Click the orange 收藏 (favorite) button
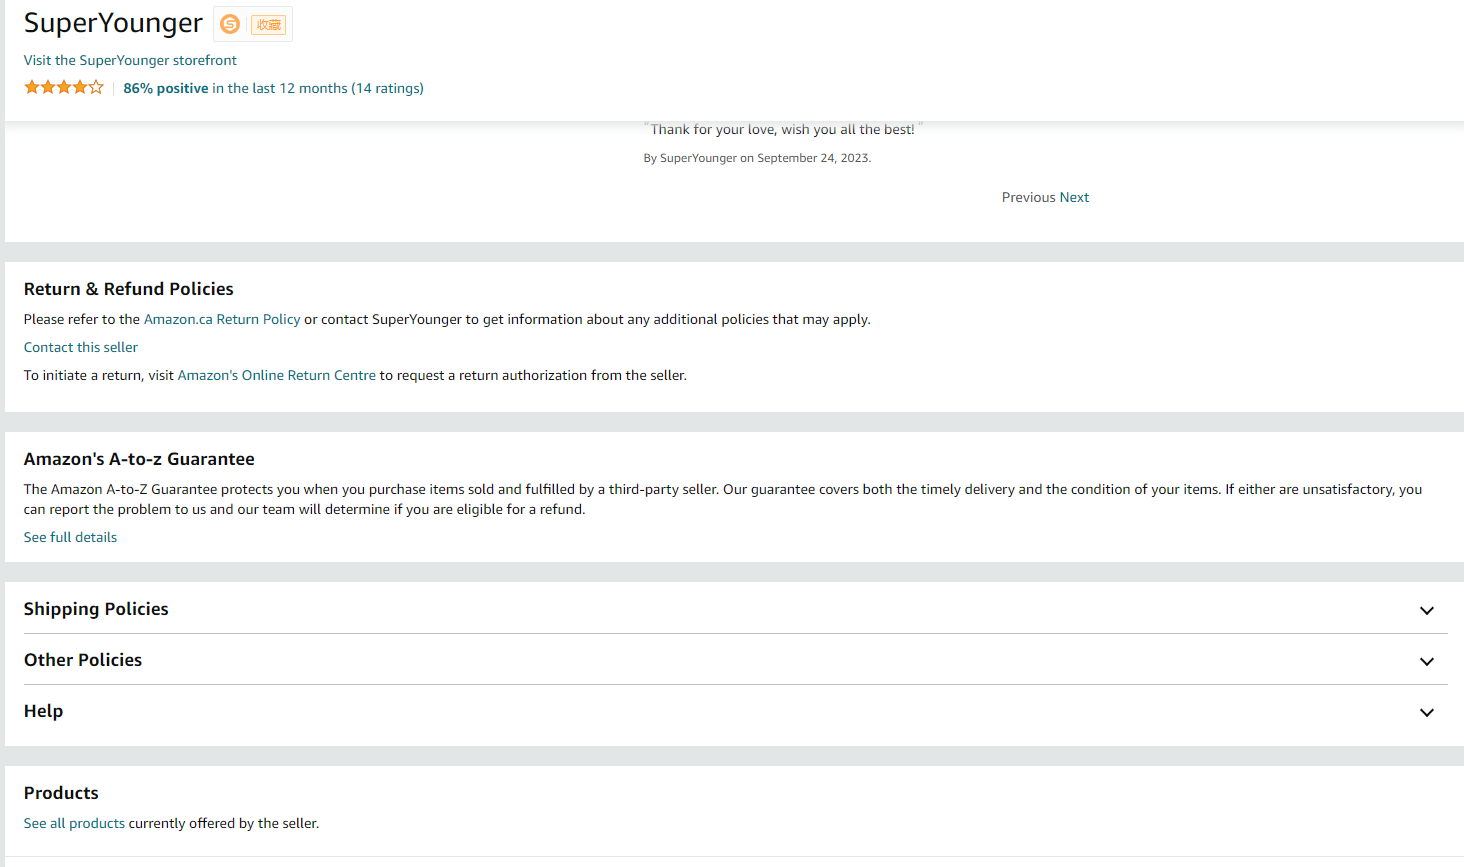The width and height of the screenshot is (1464, 867). tap(268, 25)
